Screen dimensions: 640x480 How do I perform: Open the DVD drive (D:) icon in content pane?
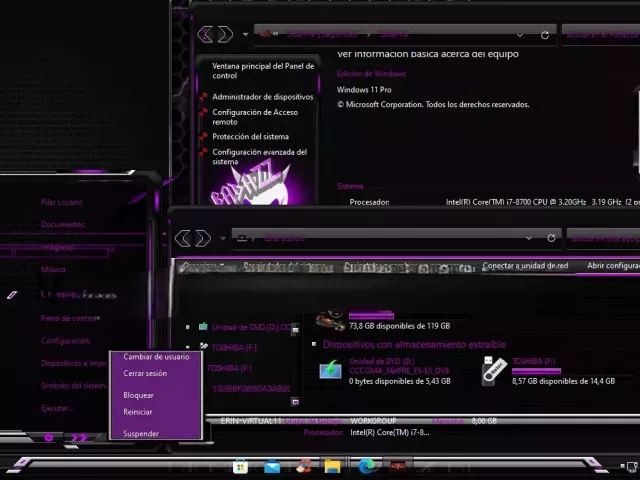331,369
